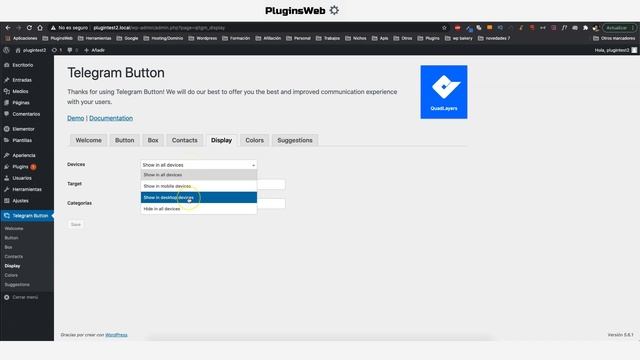
Task: Bookmark page with the star icon
Action: pyautogui.click(x=444, y=28)
